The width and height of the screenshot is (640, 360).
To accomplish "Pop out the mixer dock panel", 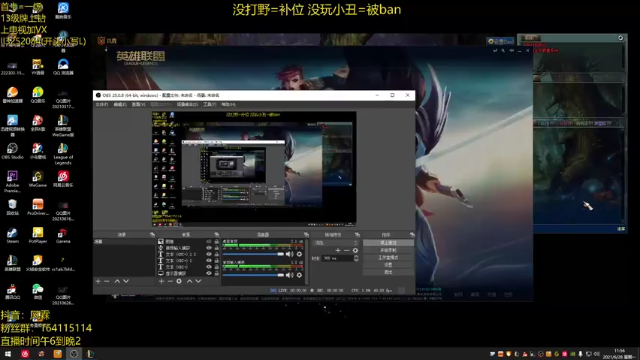I will [x=306, y=235].
